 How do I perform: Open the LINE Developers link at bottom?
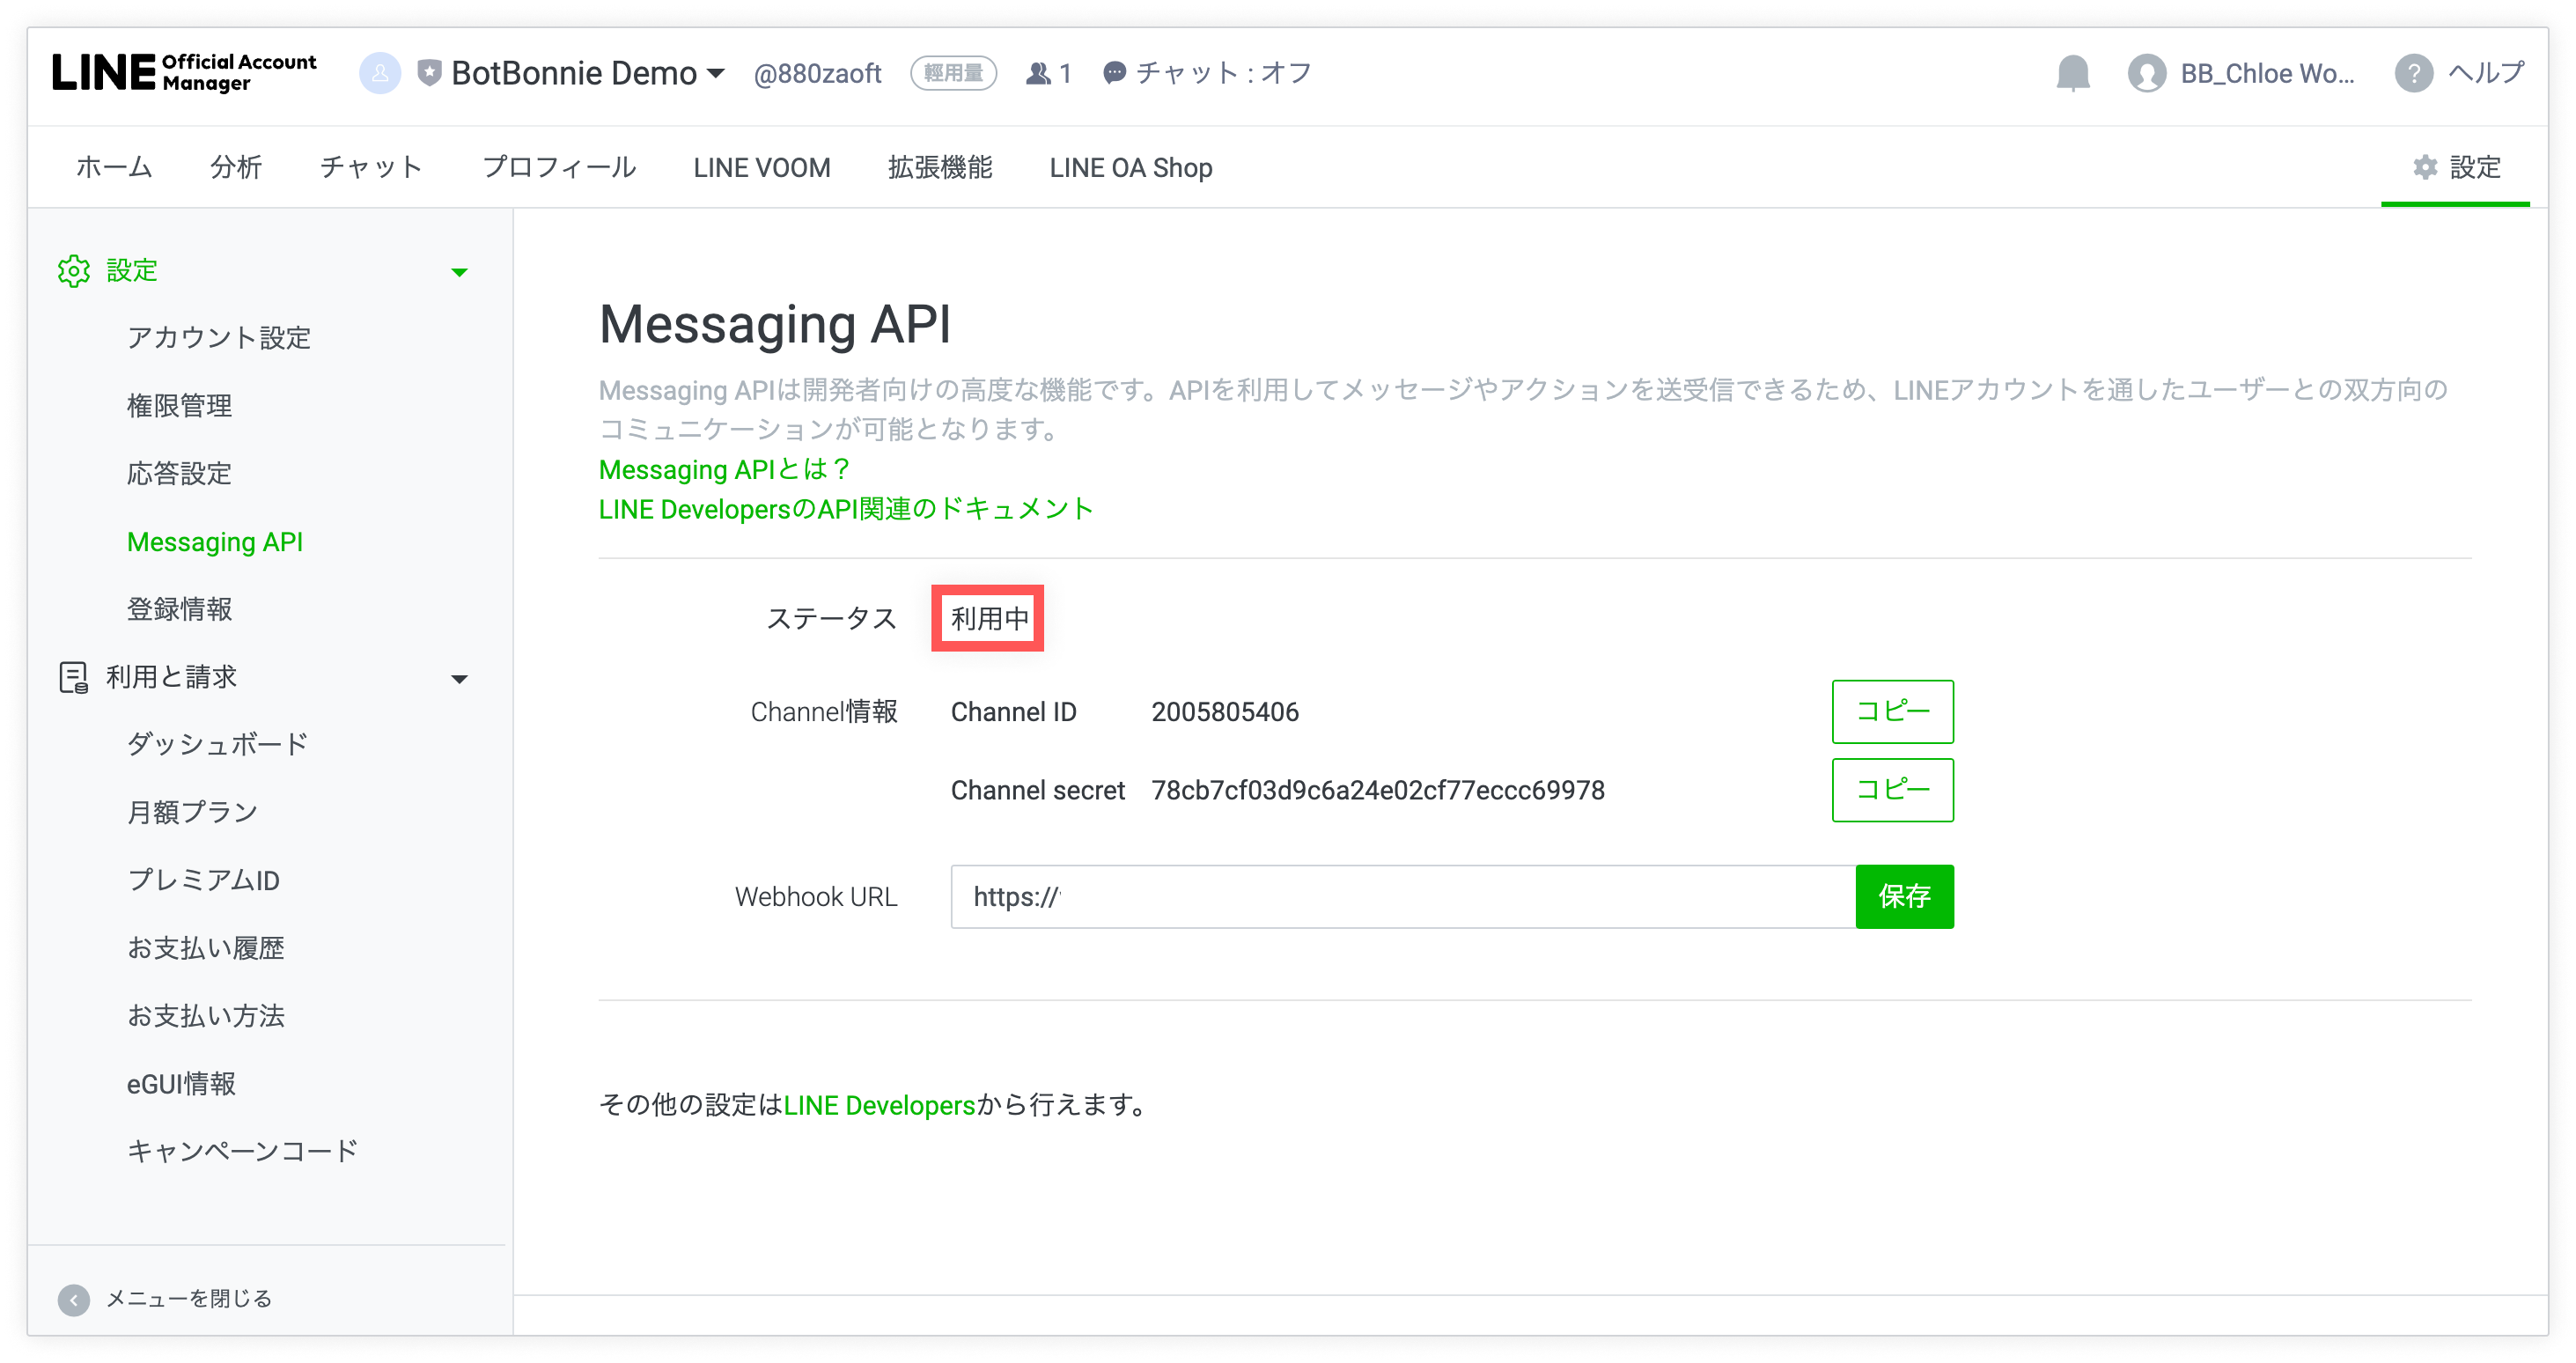[x=879, y=1105]
